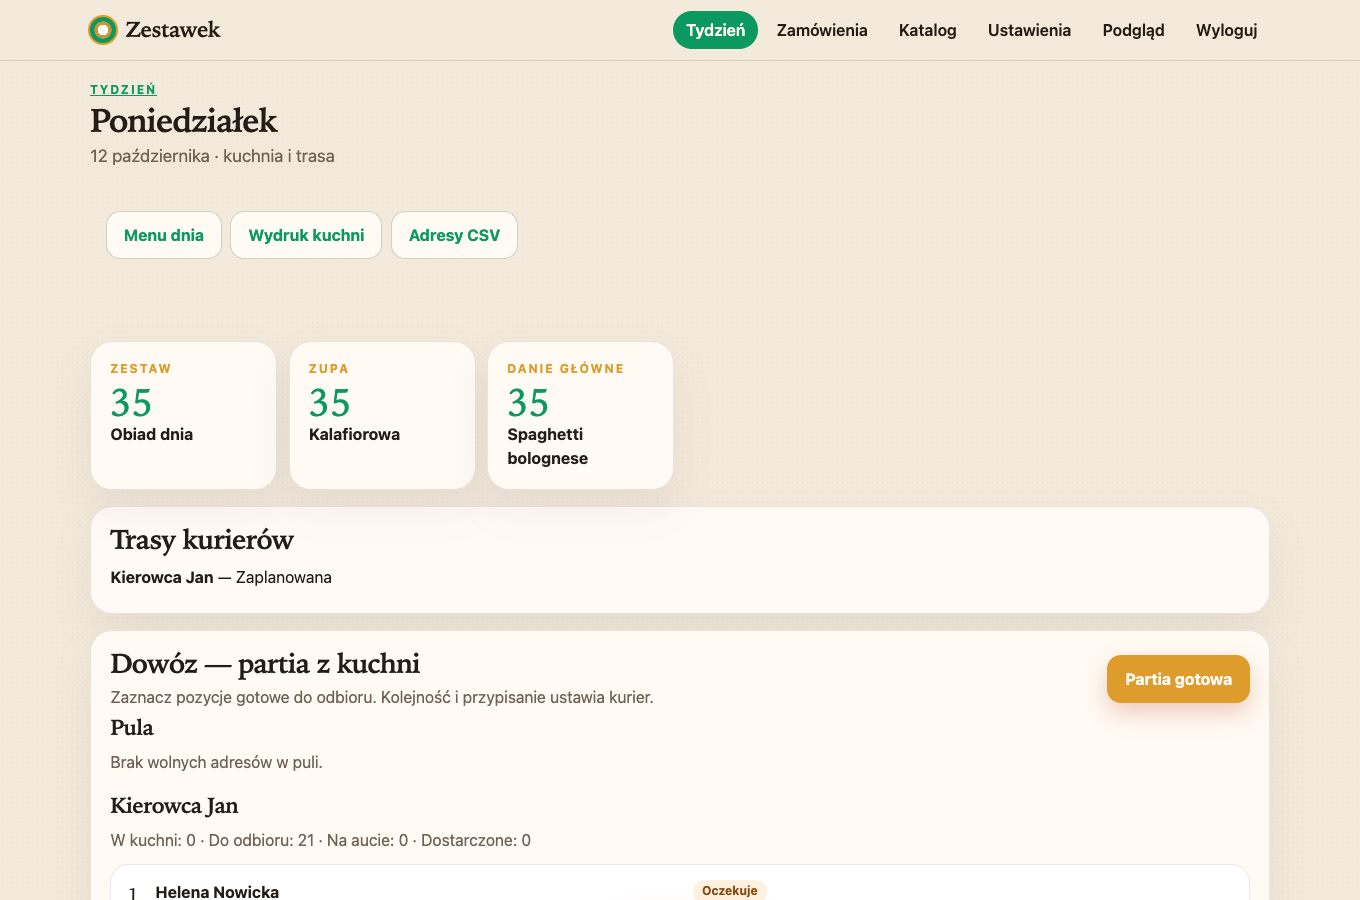The width and height of the screenshot is (1360, 900).
Task: Click the Zestawek logo icon
Action: tap(102, 30)
